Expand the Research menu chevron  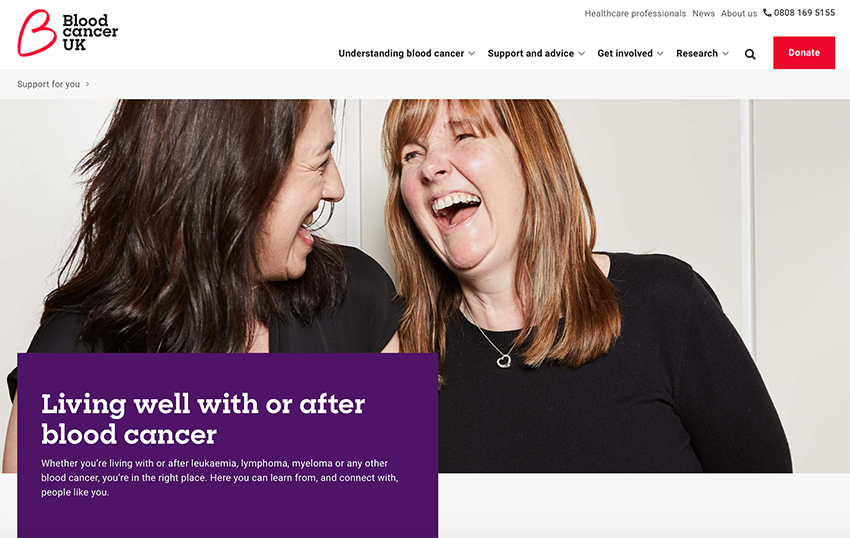click(725, 53)
